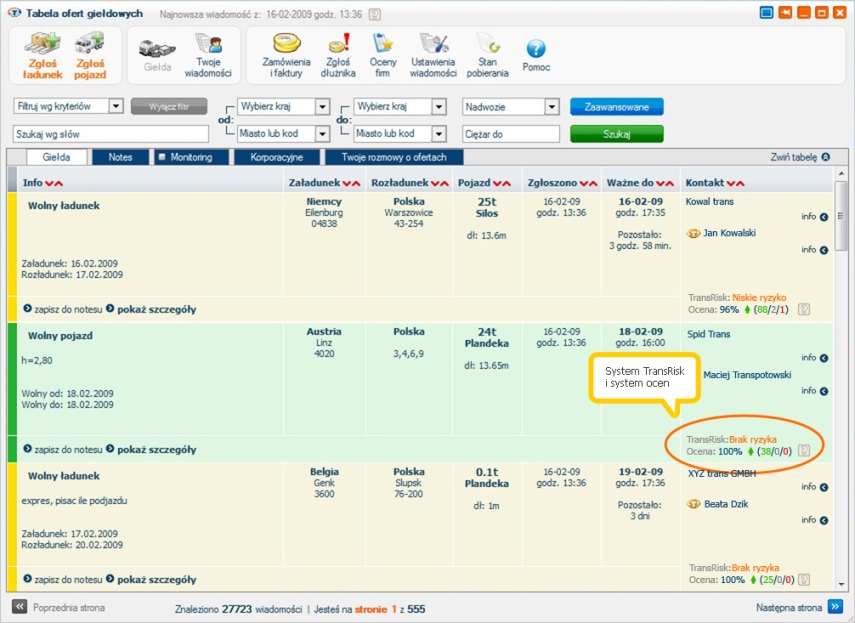Open Twoje wiadomości from the toolbar
The image size is (855, 623).
pyautogui.click(x=208, y=56)
